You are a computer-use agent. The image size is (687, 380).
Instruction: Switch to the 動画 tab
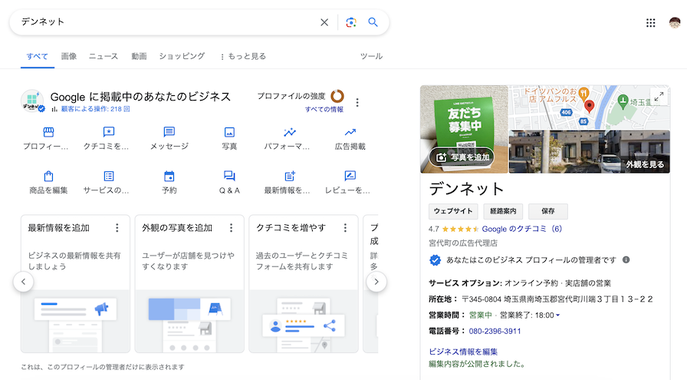click(x=139, y=56)
